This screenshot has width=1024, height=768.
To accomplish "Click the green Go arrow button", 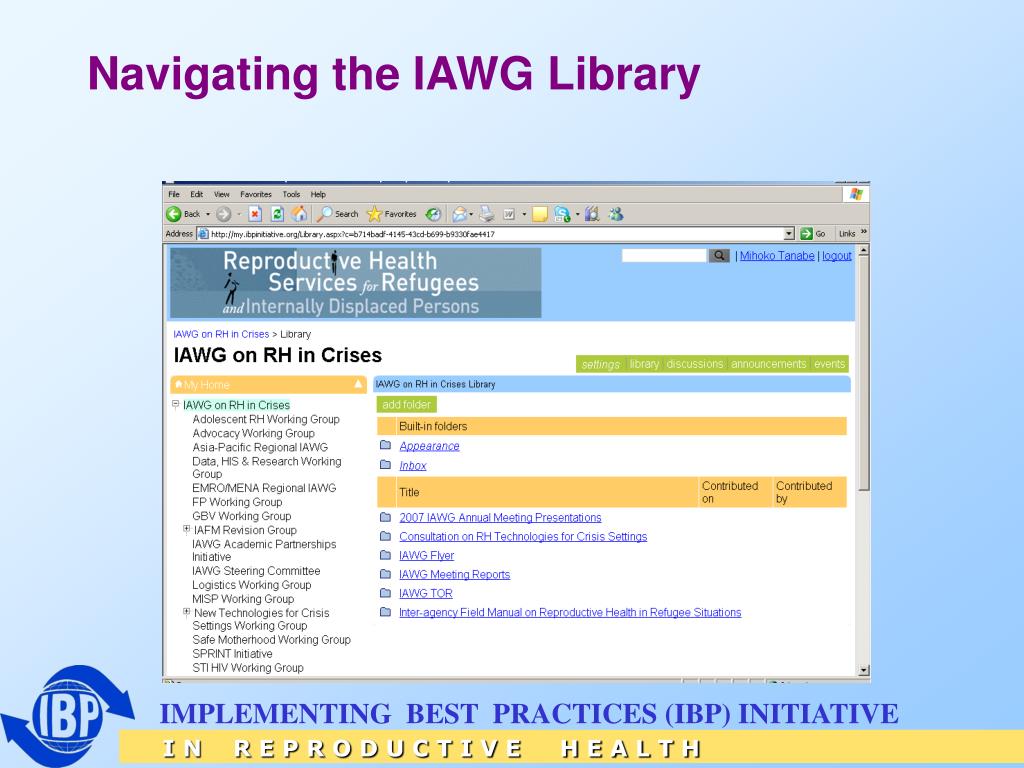I will click(807, 233).
